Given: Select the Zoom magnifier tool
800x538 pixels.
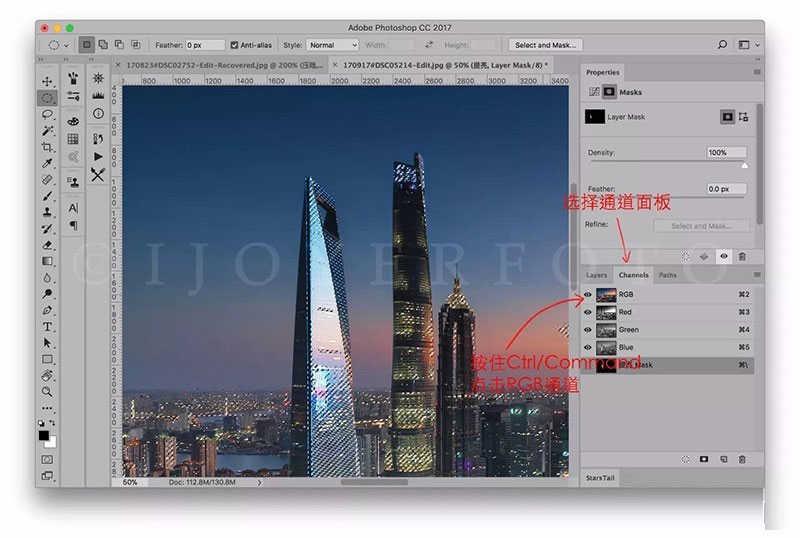Looking at the screenshot, I should 47,392.
